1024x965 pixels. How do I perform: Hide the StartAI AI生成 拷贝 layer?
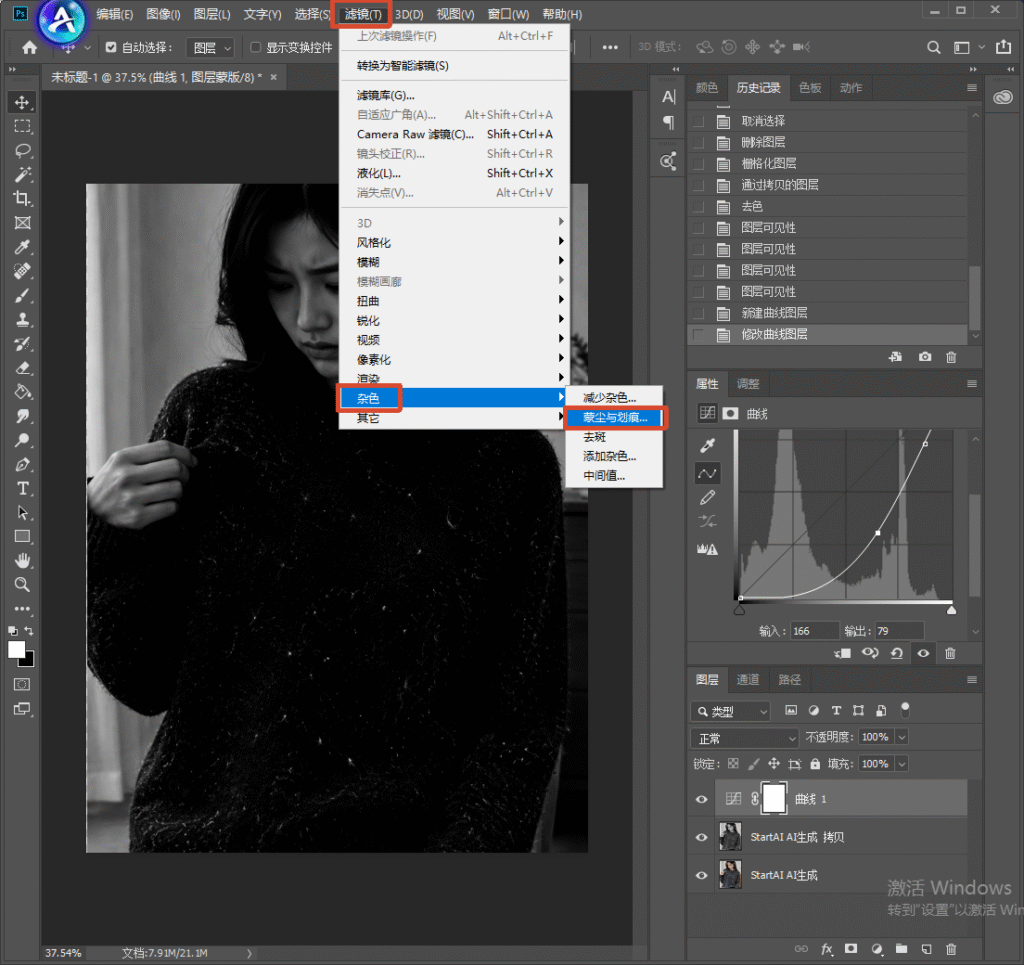click(x=701, y=837)
